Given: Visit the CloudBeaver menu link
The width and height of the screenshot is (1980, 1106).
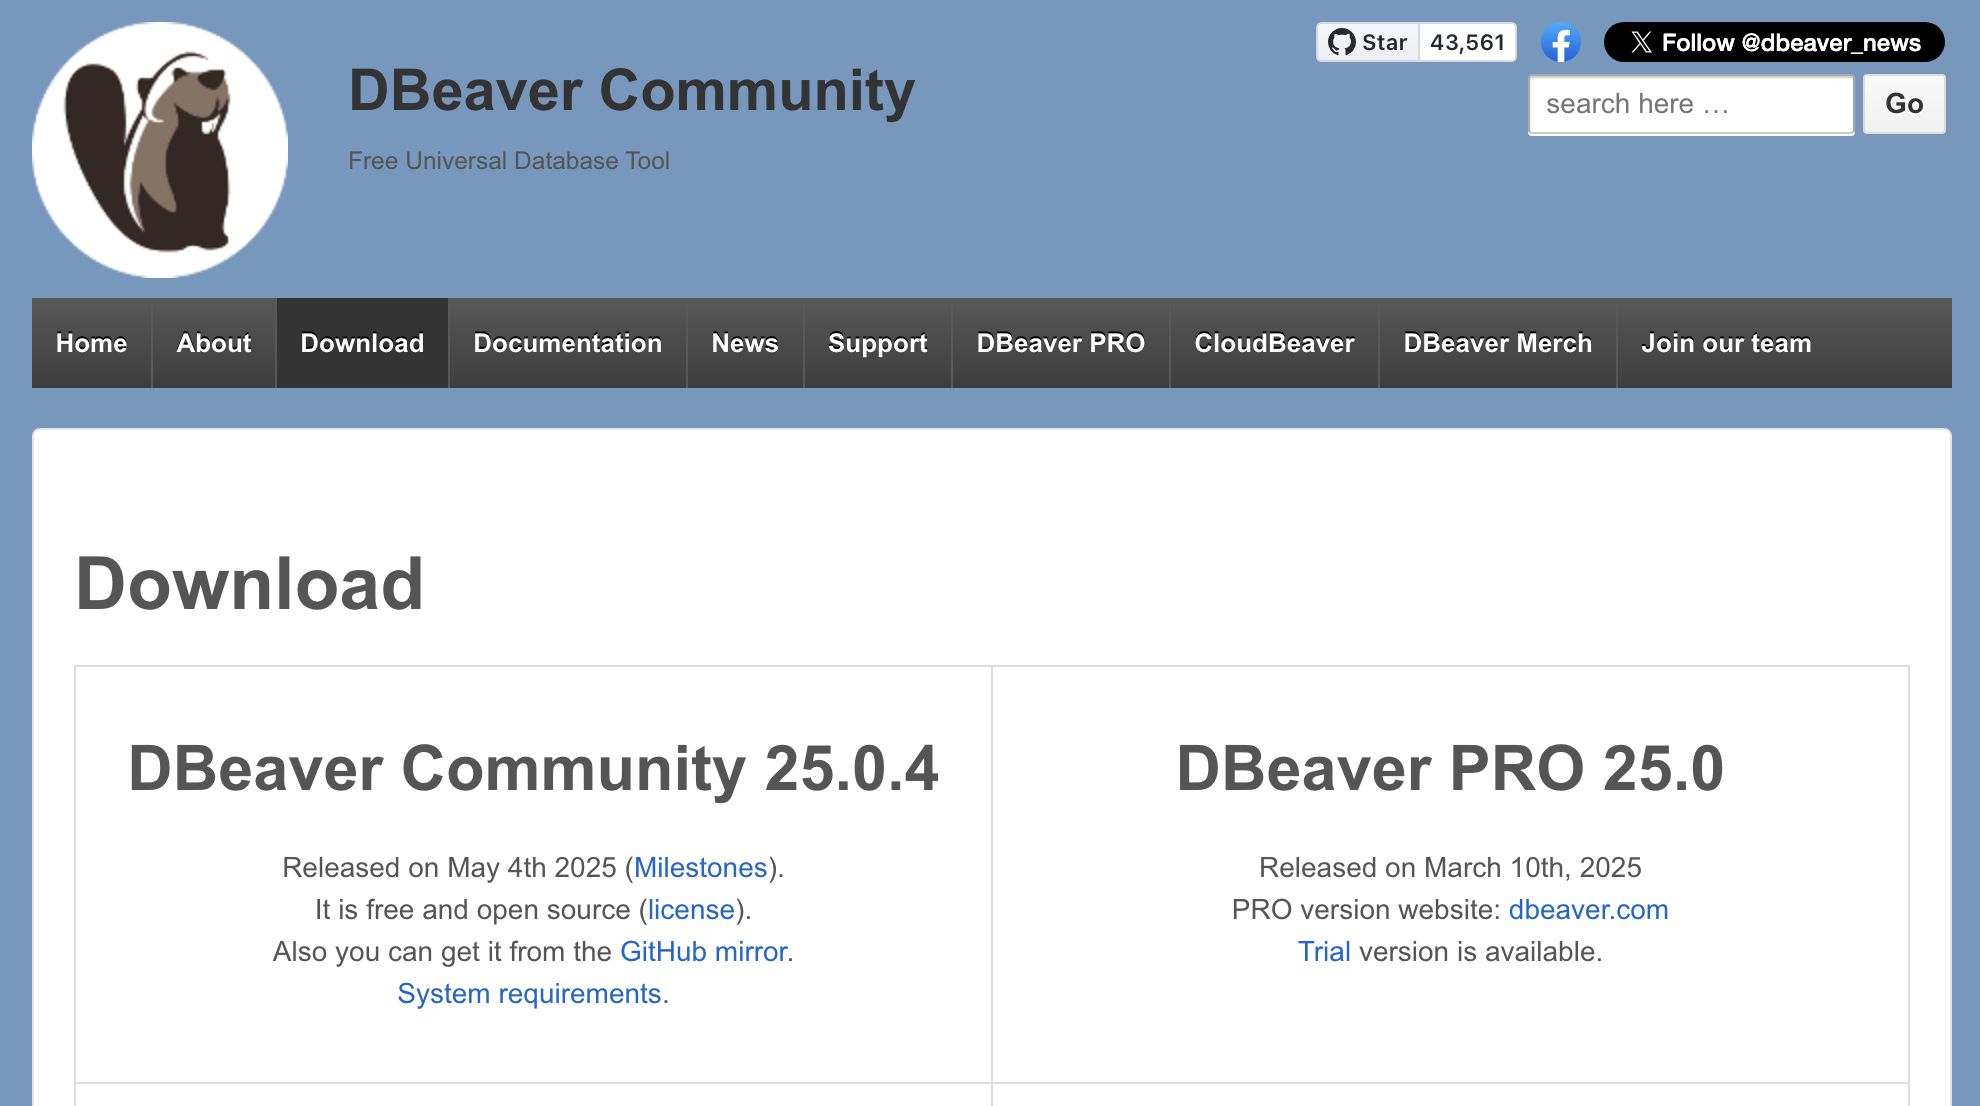Looking at the screenshot, I should (x=1273, y=343).
